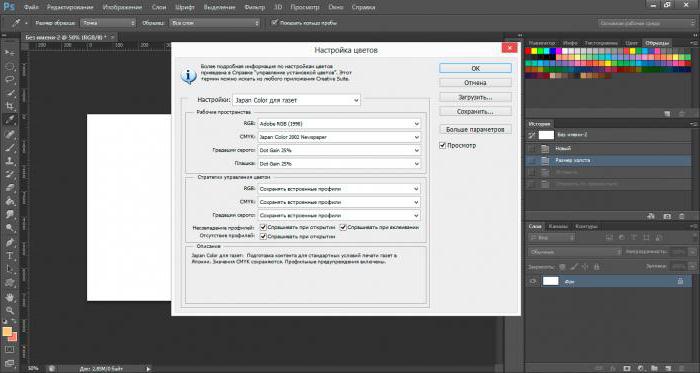Screen dimensions: 700x373
Task: Add layer mask icon in Layers panel
Action: coord(627,369)
